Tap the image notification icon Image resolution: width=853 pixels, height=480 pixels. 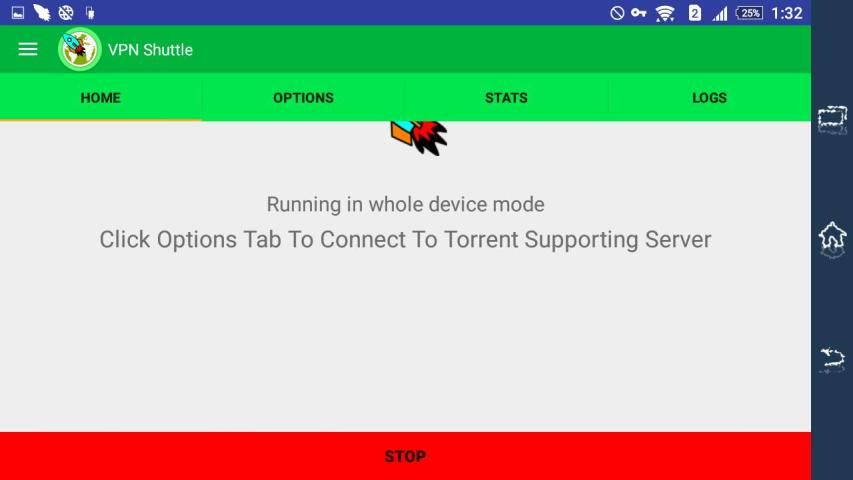tap(18, 13)
